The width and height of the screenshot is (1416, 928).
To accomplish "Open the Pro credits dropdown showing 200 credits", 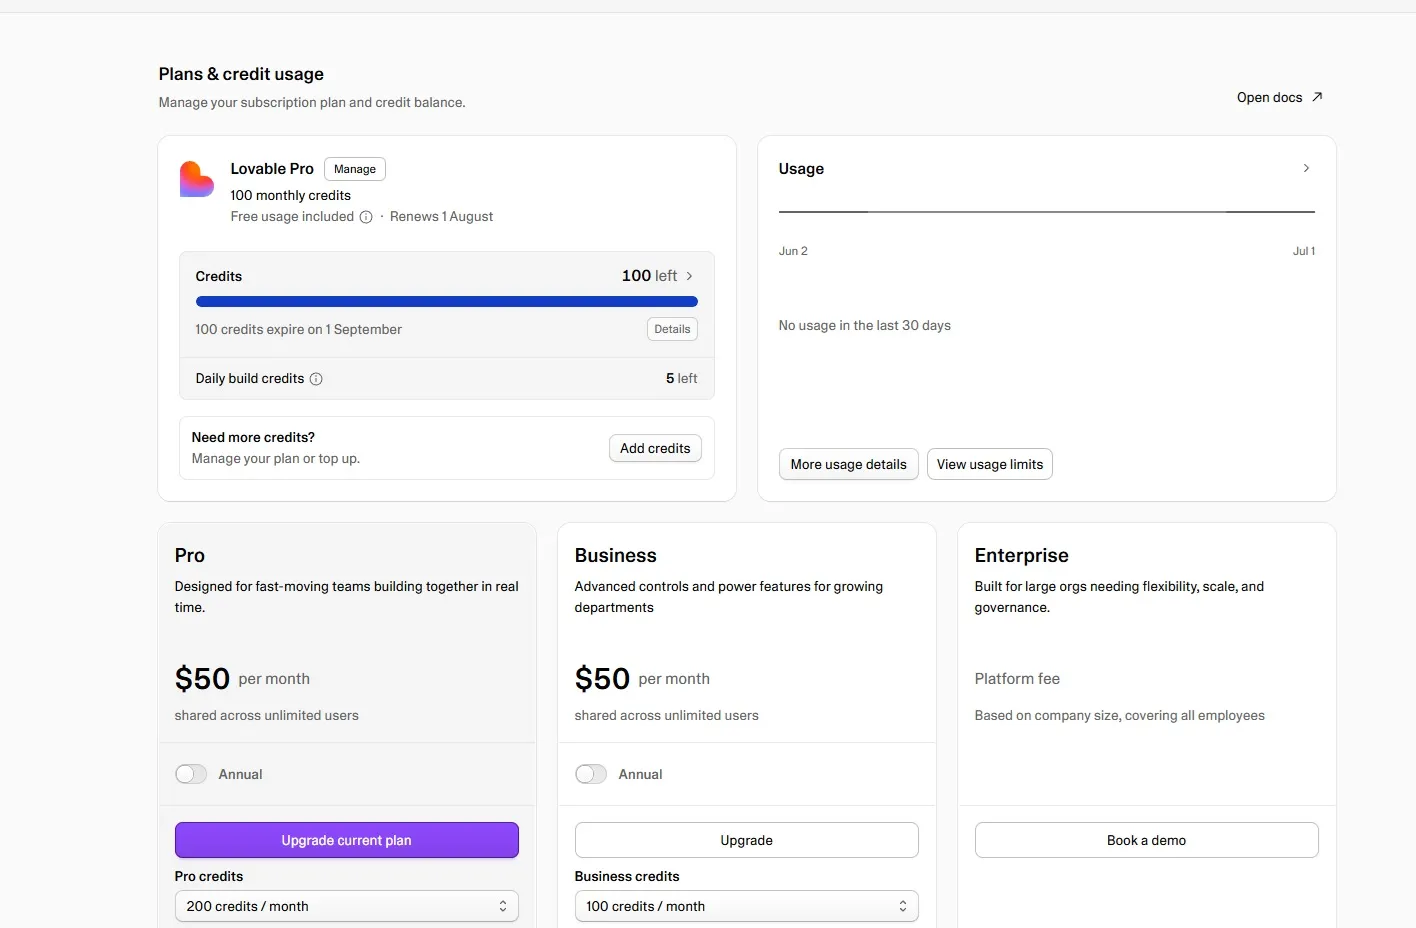I will 347,906.
